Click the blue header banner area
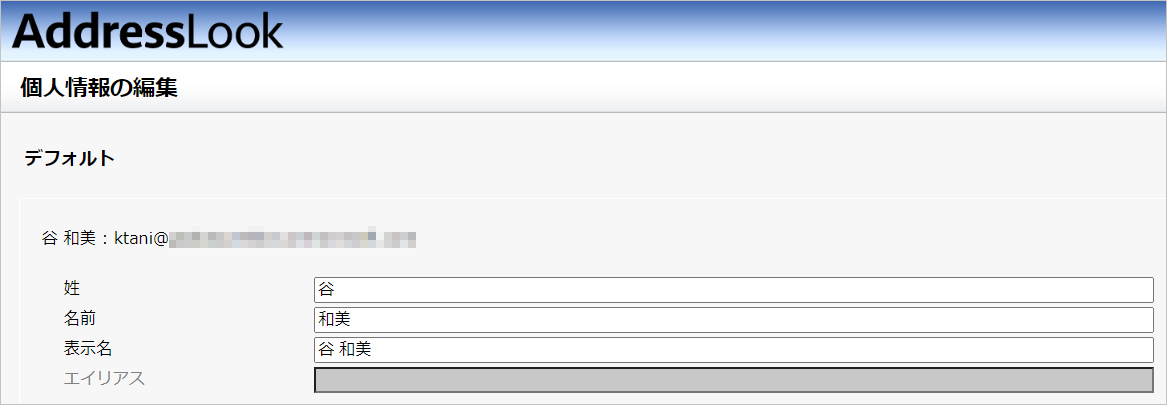 584,31
